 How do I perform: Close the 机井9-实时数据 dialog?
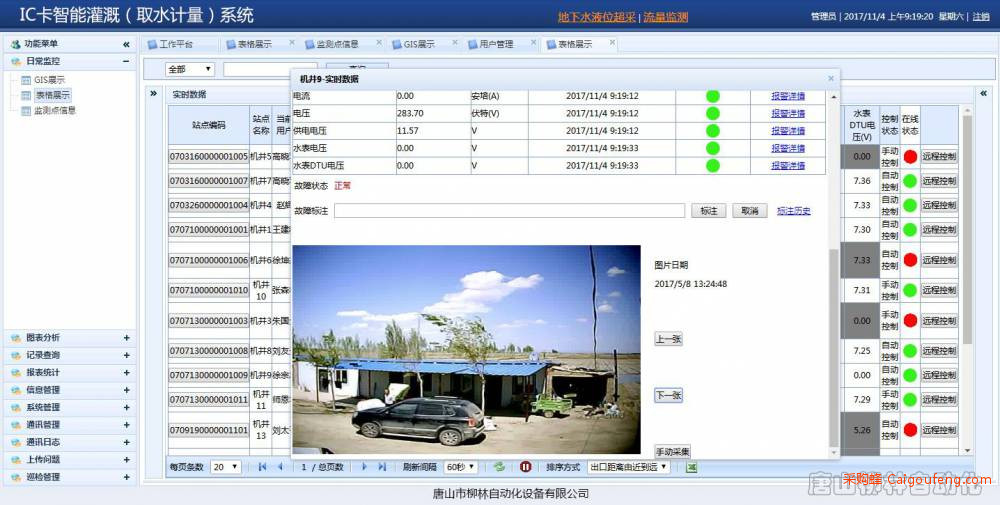tap(830, 78)
